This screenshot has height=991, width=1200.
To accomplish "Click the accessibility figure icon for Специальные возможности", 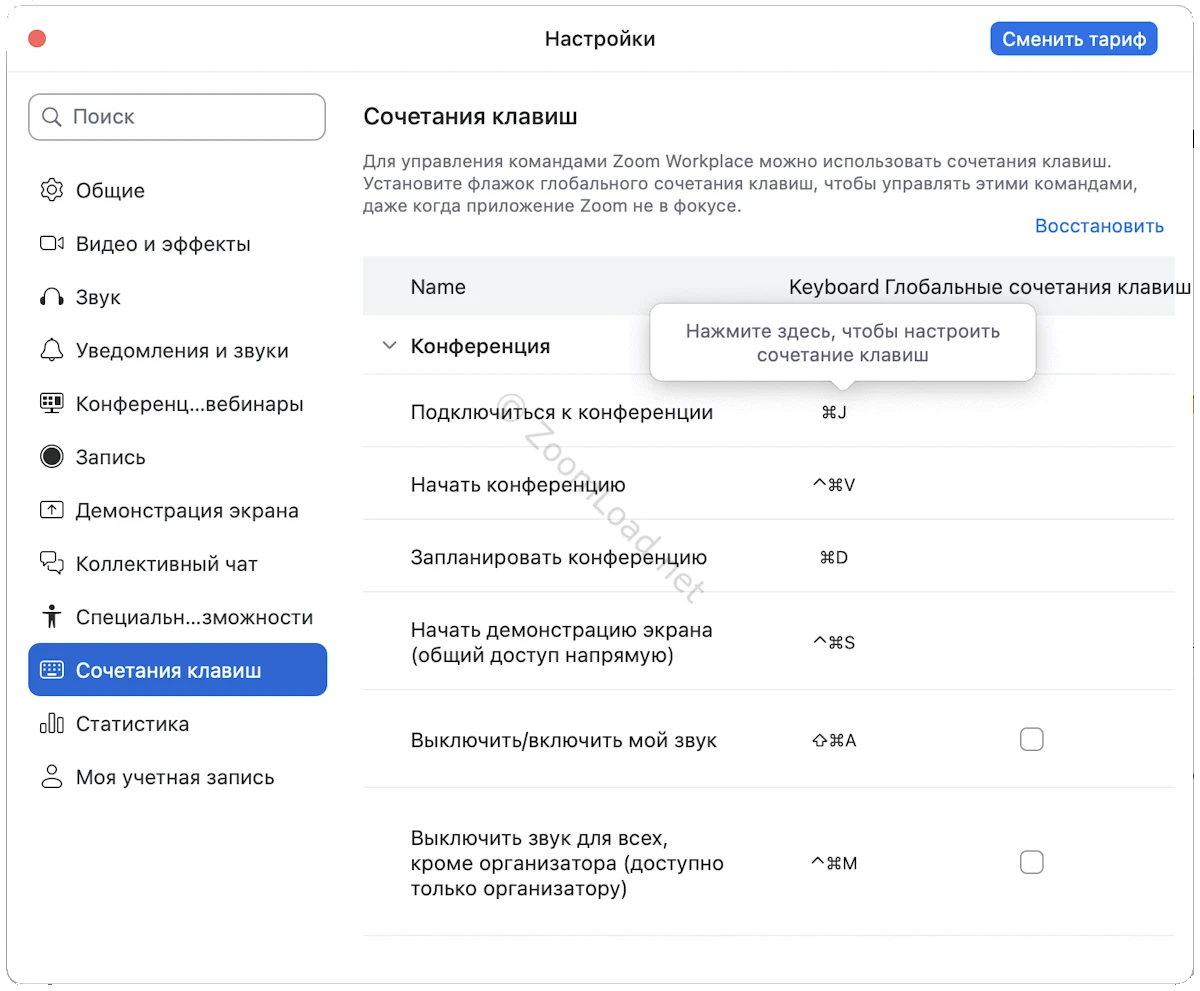I will click(x=51, y=617).
